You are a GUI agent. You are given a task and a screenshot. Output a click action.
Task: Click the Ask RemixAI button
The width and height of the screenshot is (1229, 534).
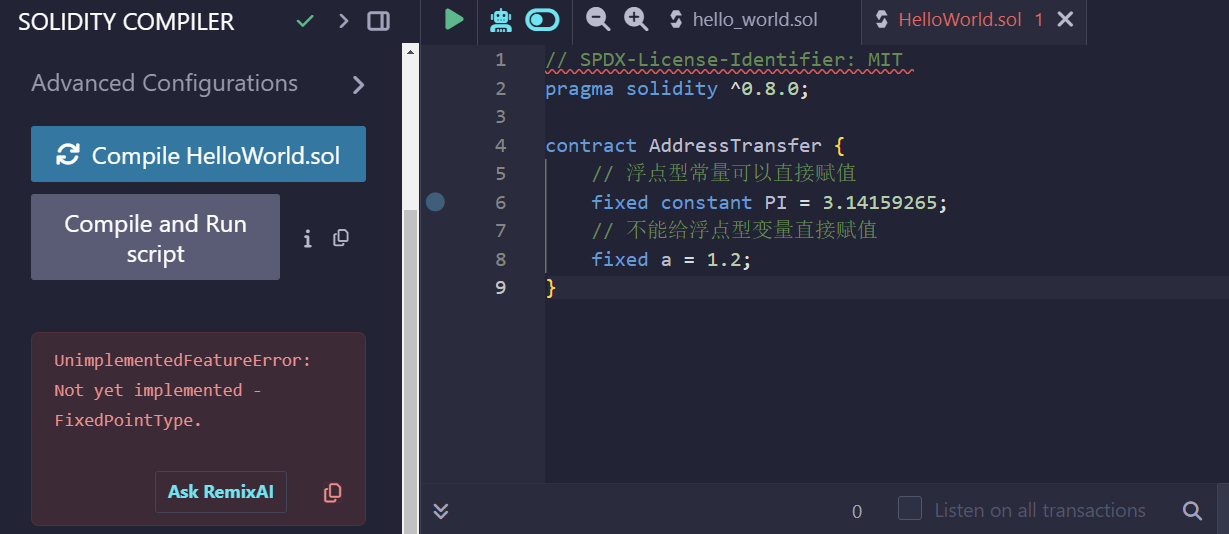(x=221, y=492)
